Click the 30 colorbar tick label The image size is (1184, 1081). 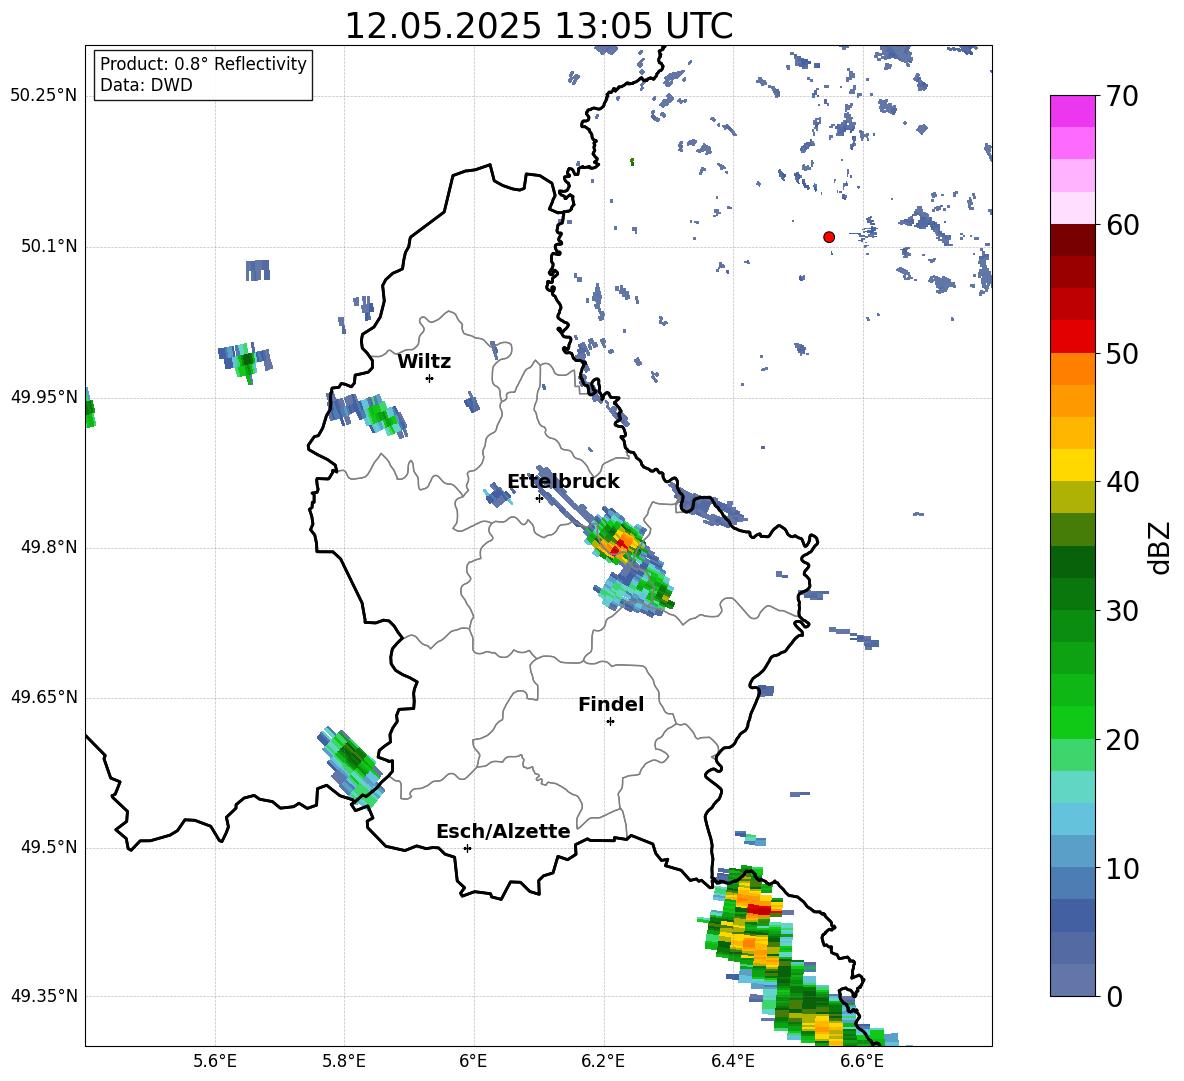tap(1122, 611)
